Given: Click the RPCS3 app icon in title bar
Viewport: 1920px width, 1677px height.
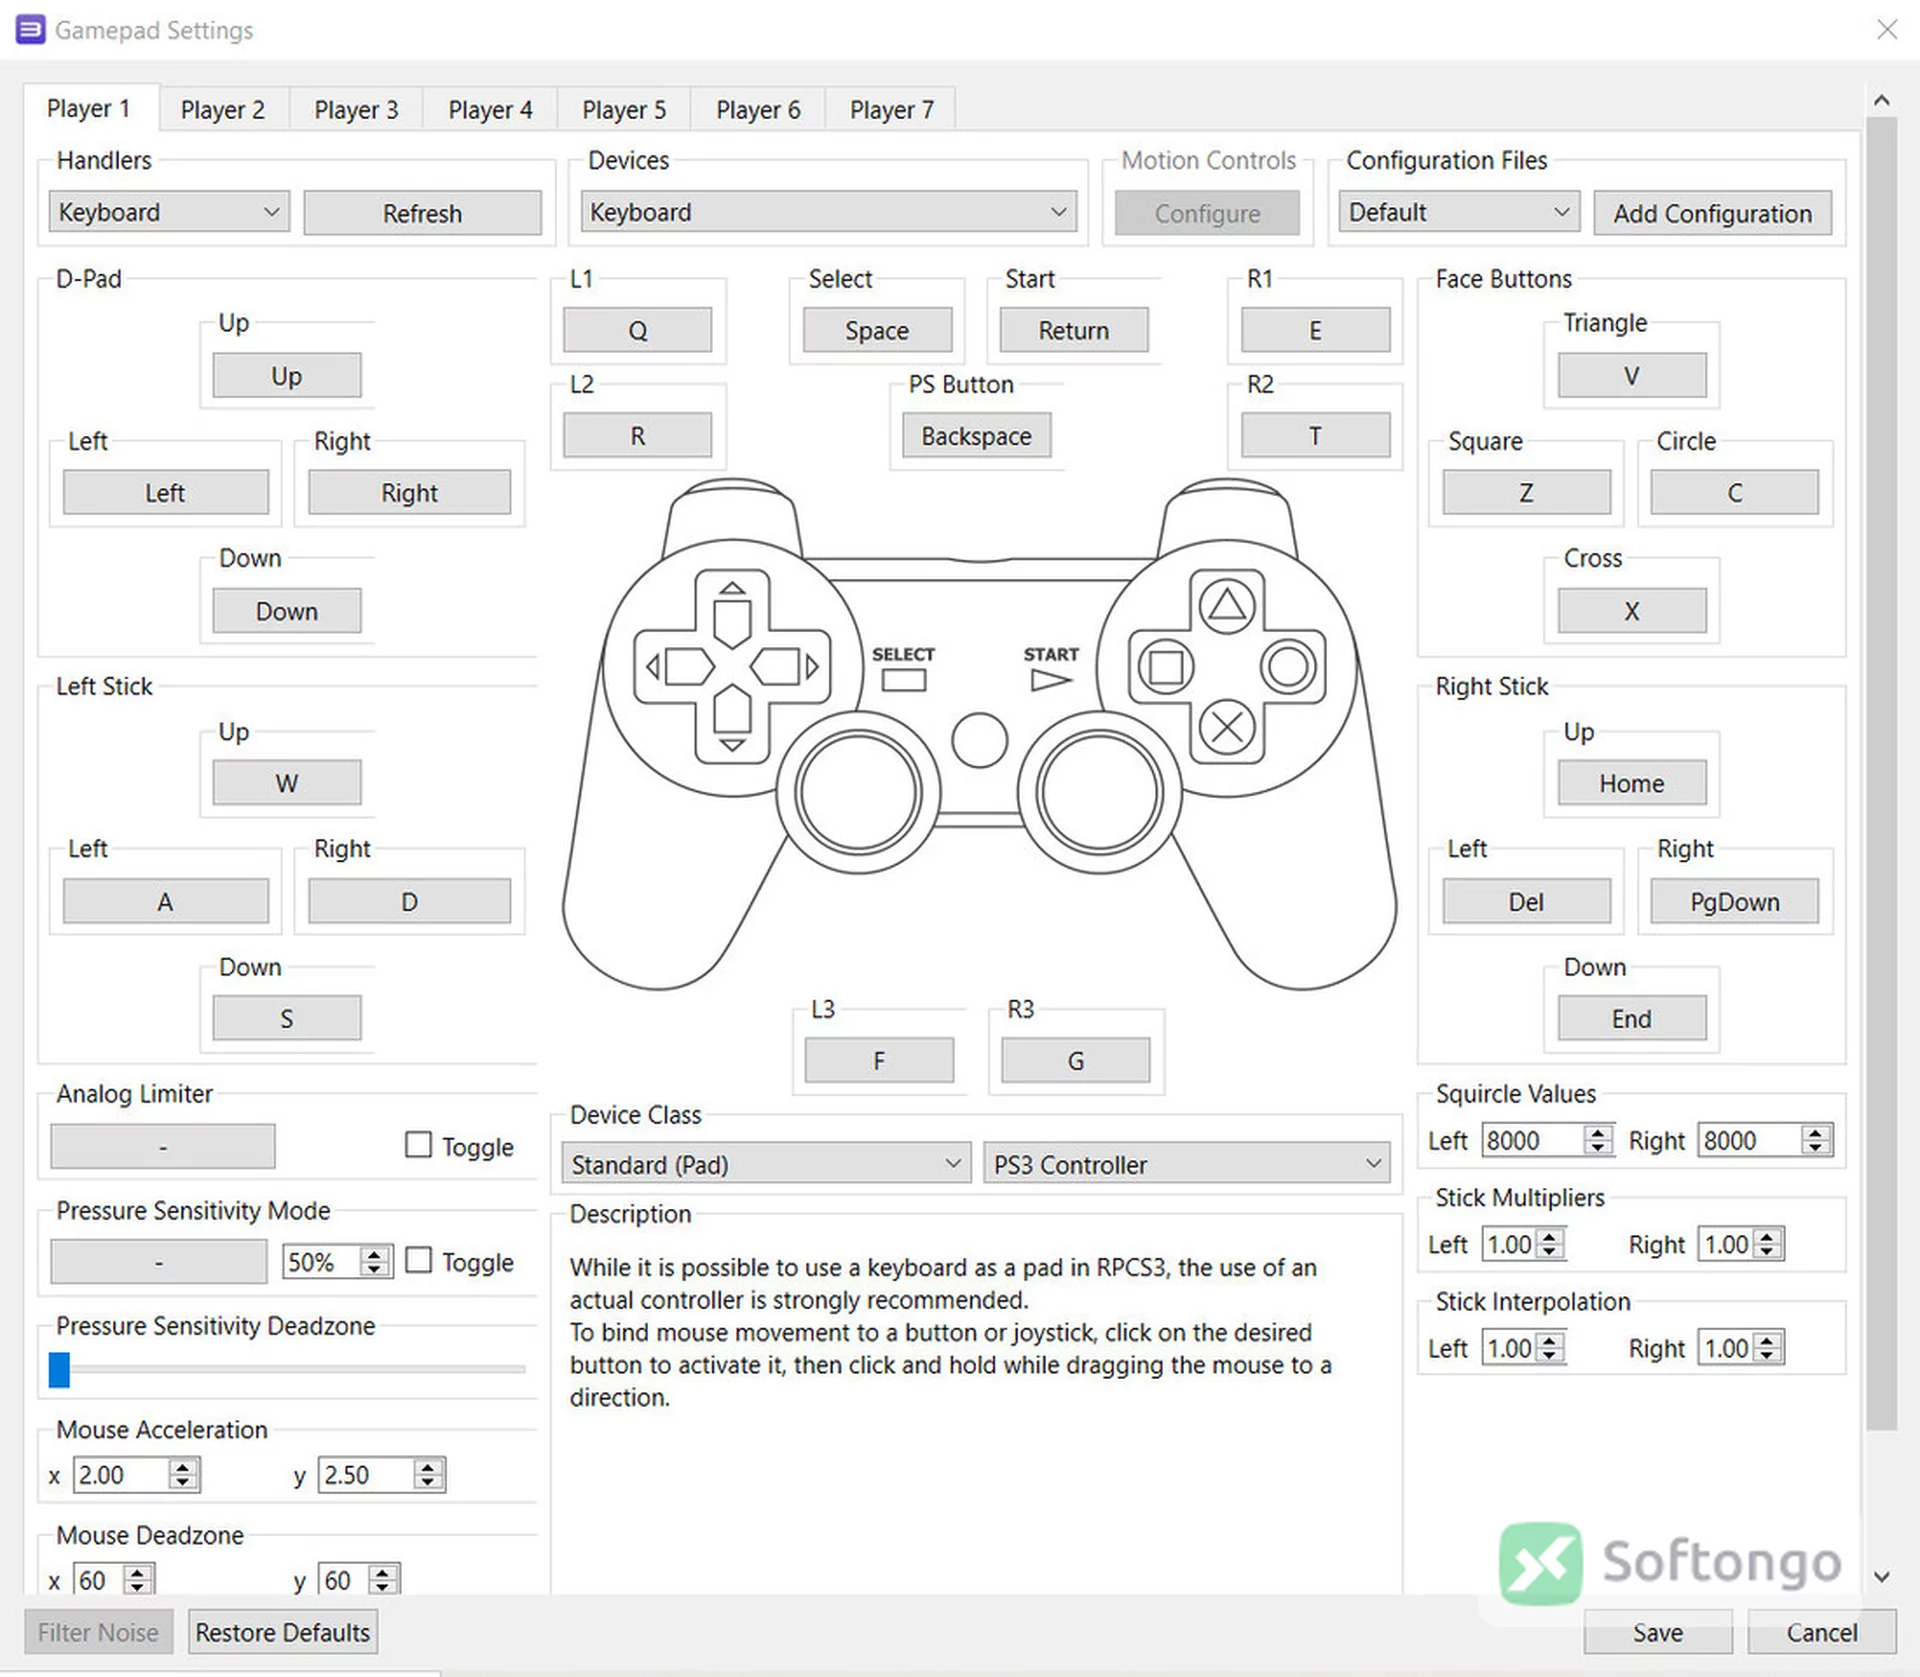Looking at the screenshot, I should [x=30, y=30].
